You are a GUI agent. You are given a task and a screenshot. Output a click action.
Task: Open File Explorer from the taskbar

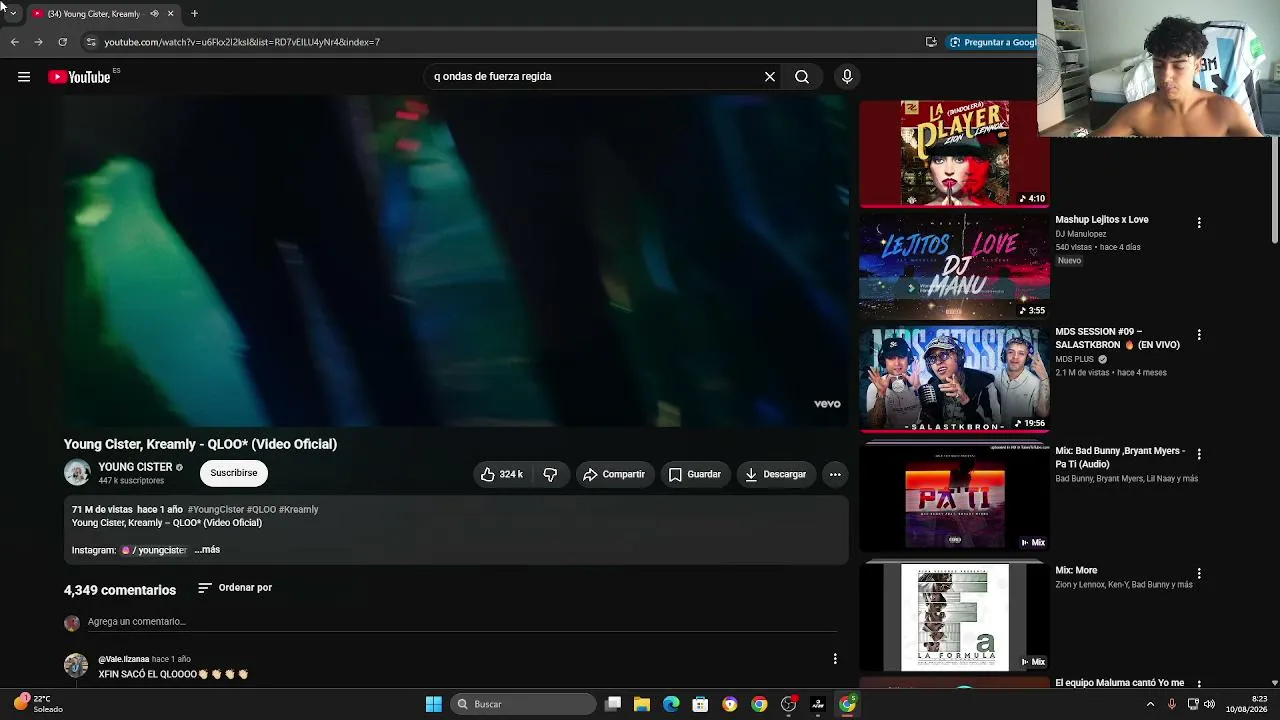[642, 704]
